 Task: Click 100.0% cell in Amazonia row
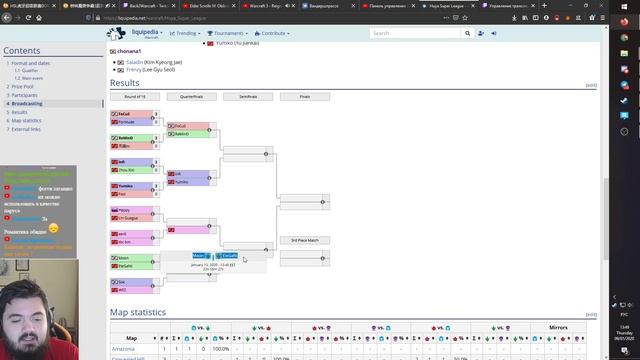tap(220, 349)
